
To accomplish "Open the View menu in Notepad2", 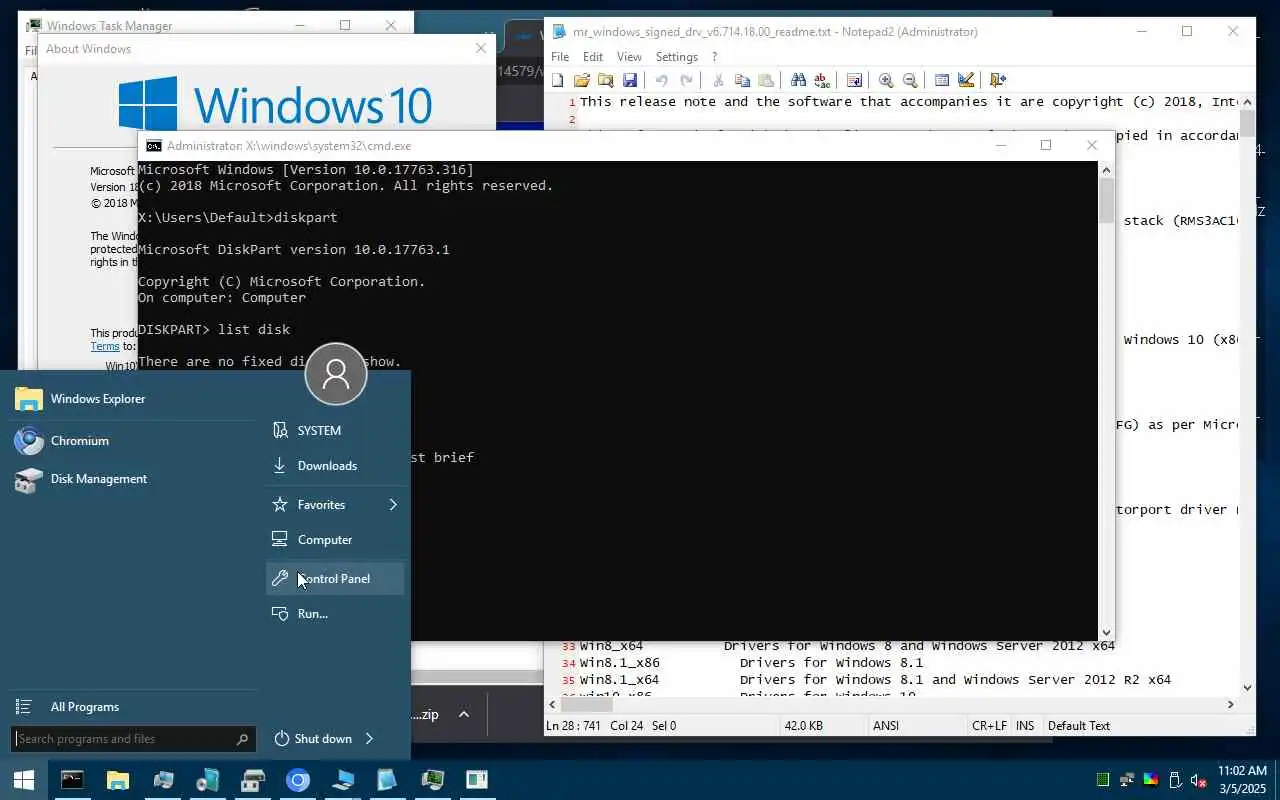I will click(629, 57).
